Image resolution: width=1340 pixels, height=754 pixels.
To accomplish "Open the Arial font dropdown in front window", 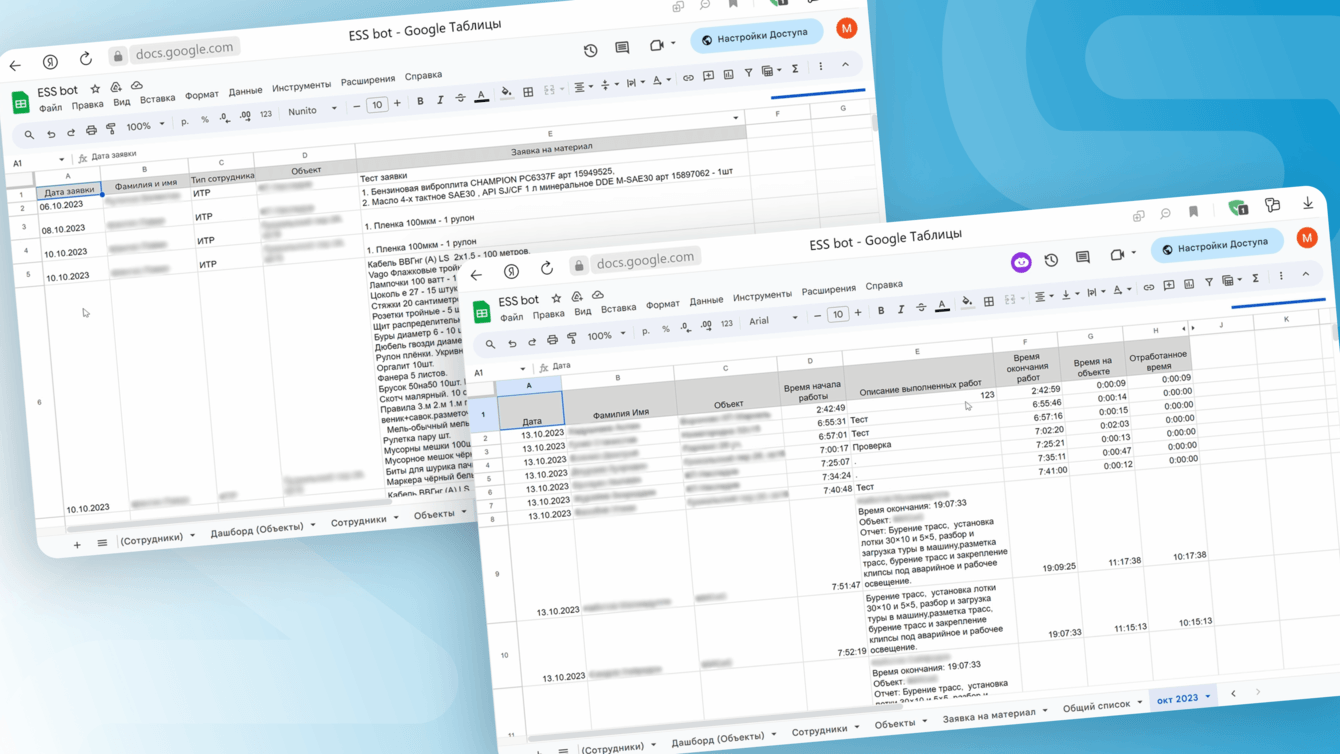I will tap(774, 320).
